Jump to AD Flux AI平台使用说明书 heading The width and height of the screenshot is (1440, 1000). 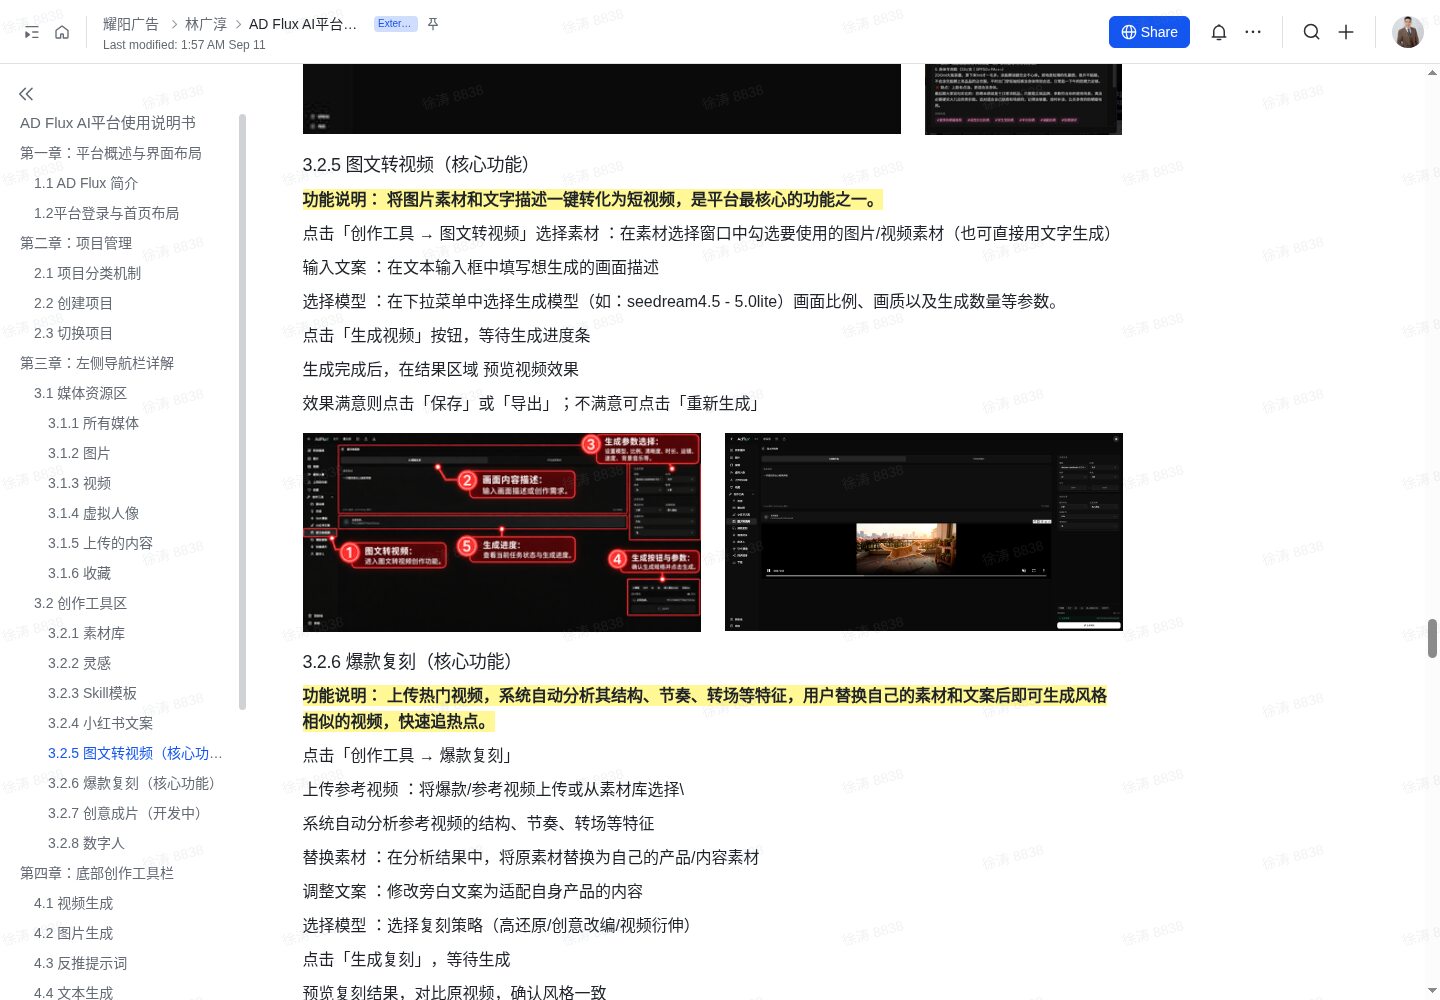[108, 123]
